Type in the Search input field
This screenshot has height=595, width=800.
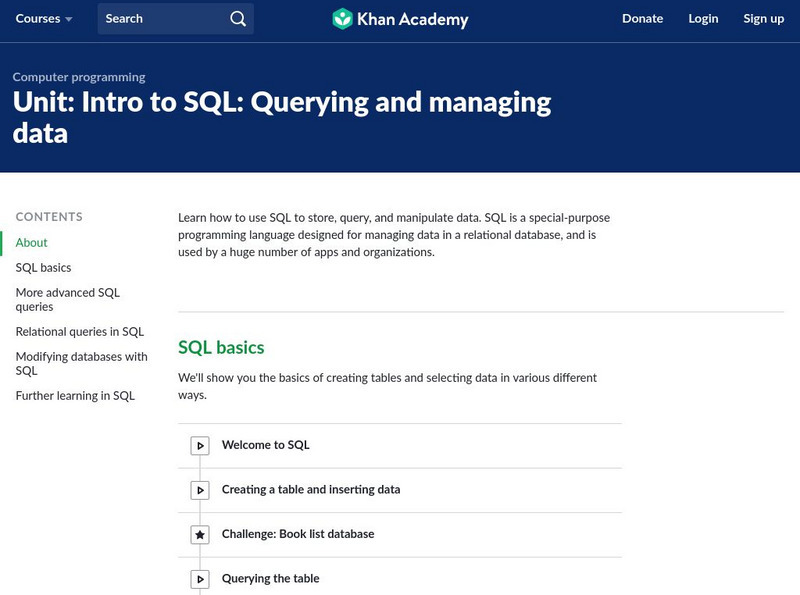click(160, 19)
